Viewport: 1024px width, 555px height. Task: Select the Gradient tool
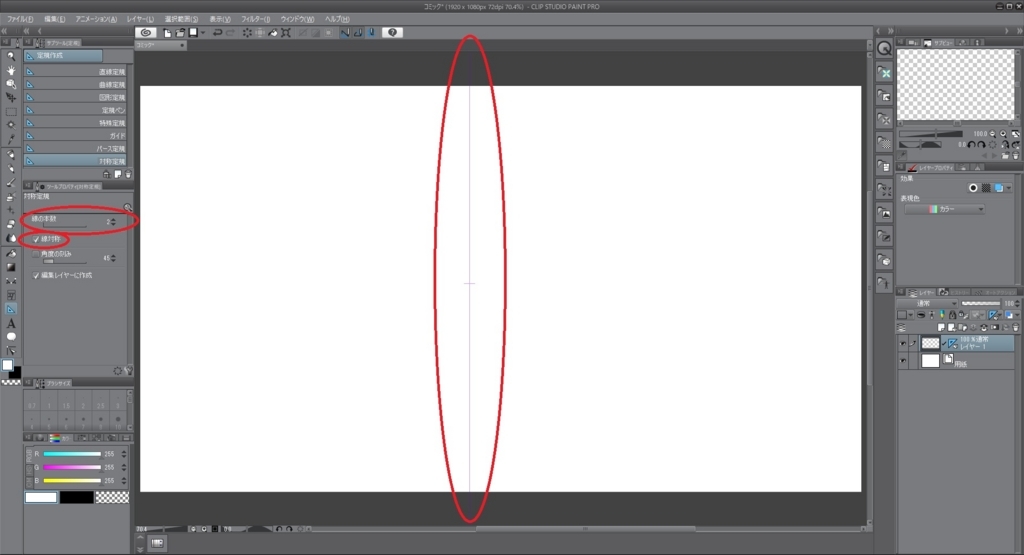(x=11, y=267)
